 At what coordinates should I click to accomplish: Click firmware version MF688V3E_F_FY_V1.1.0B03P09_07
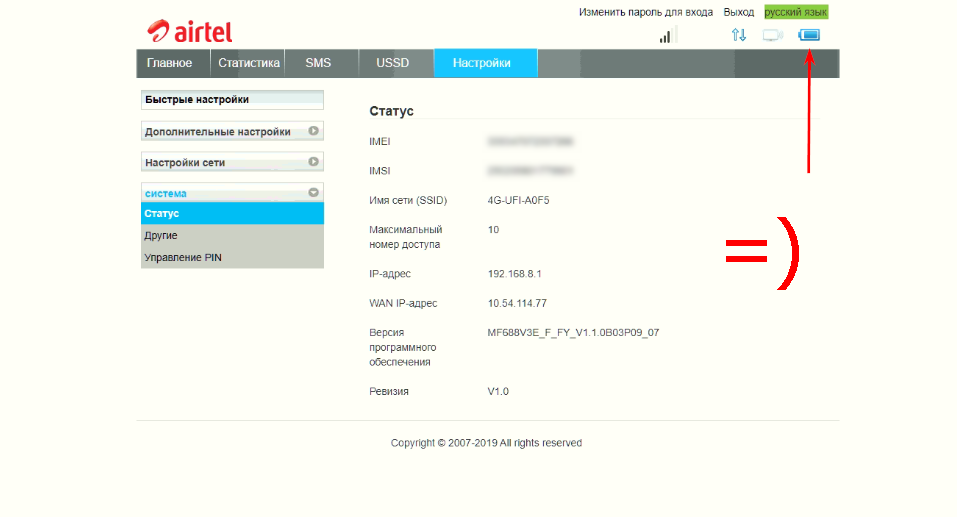coord(573,333)
